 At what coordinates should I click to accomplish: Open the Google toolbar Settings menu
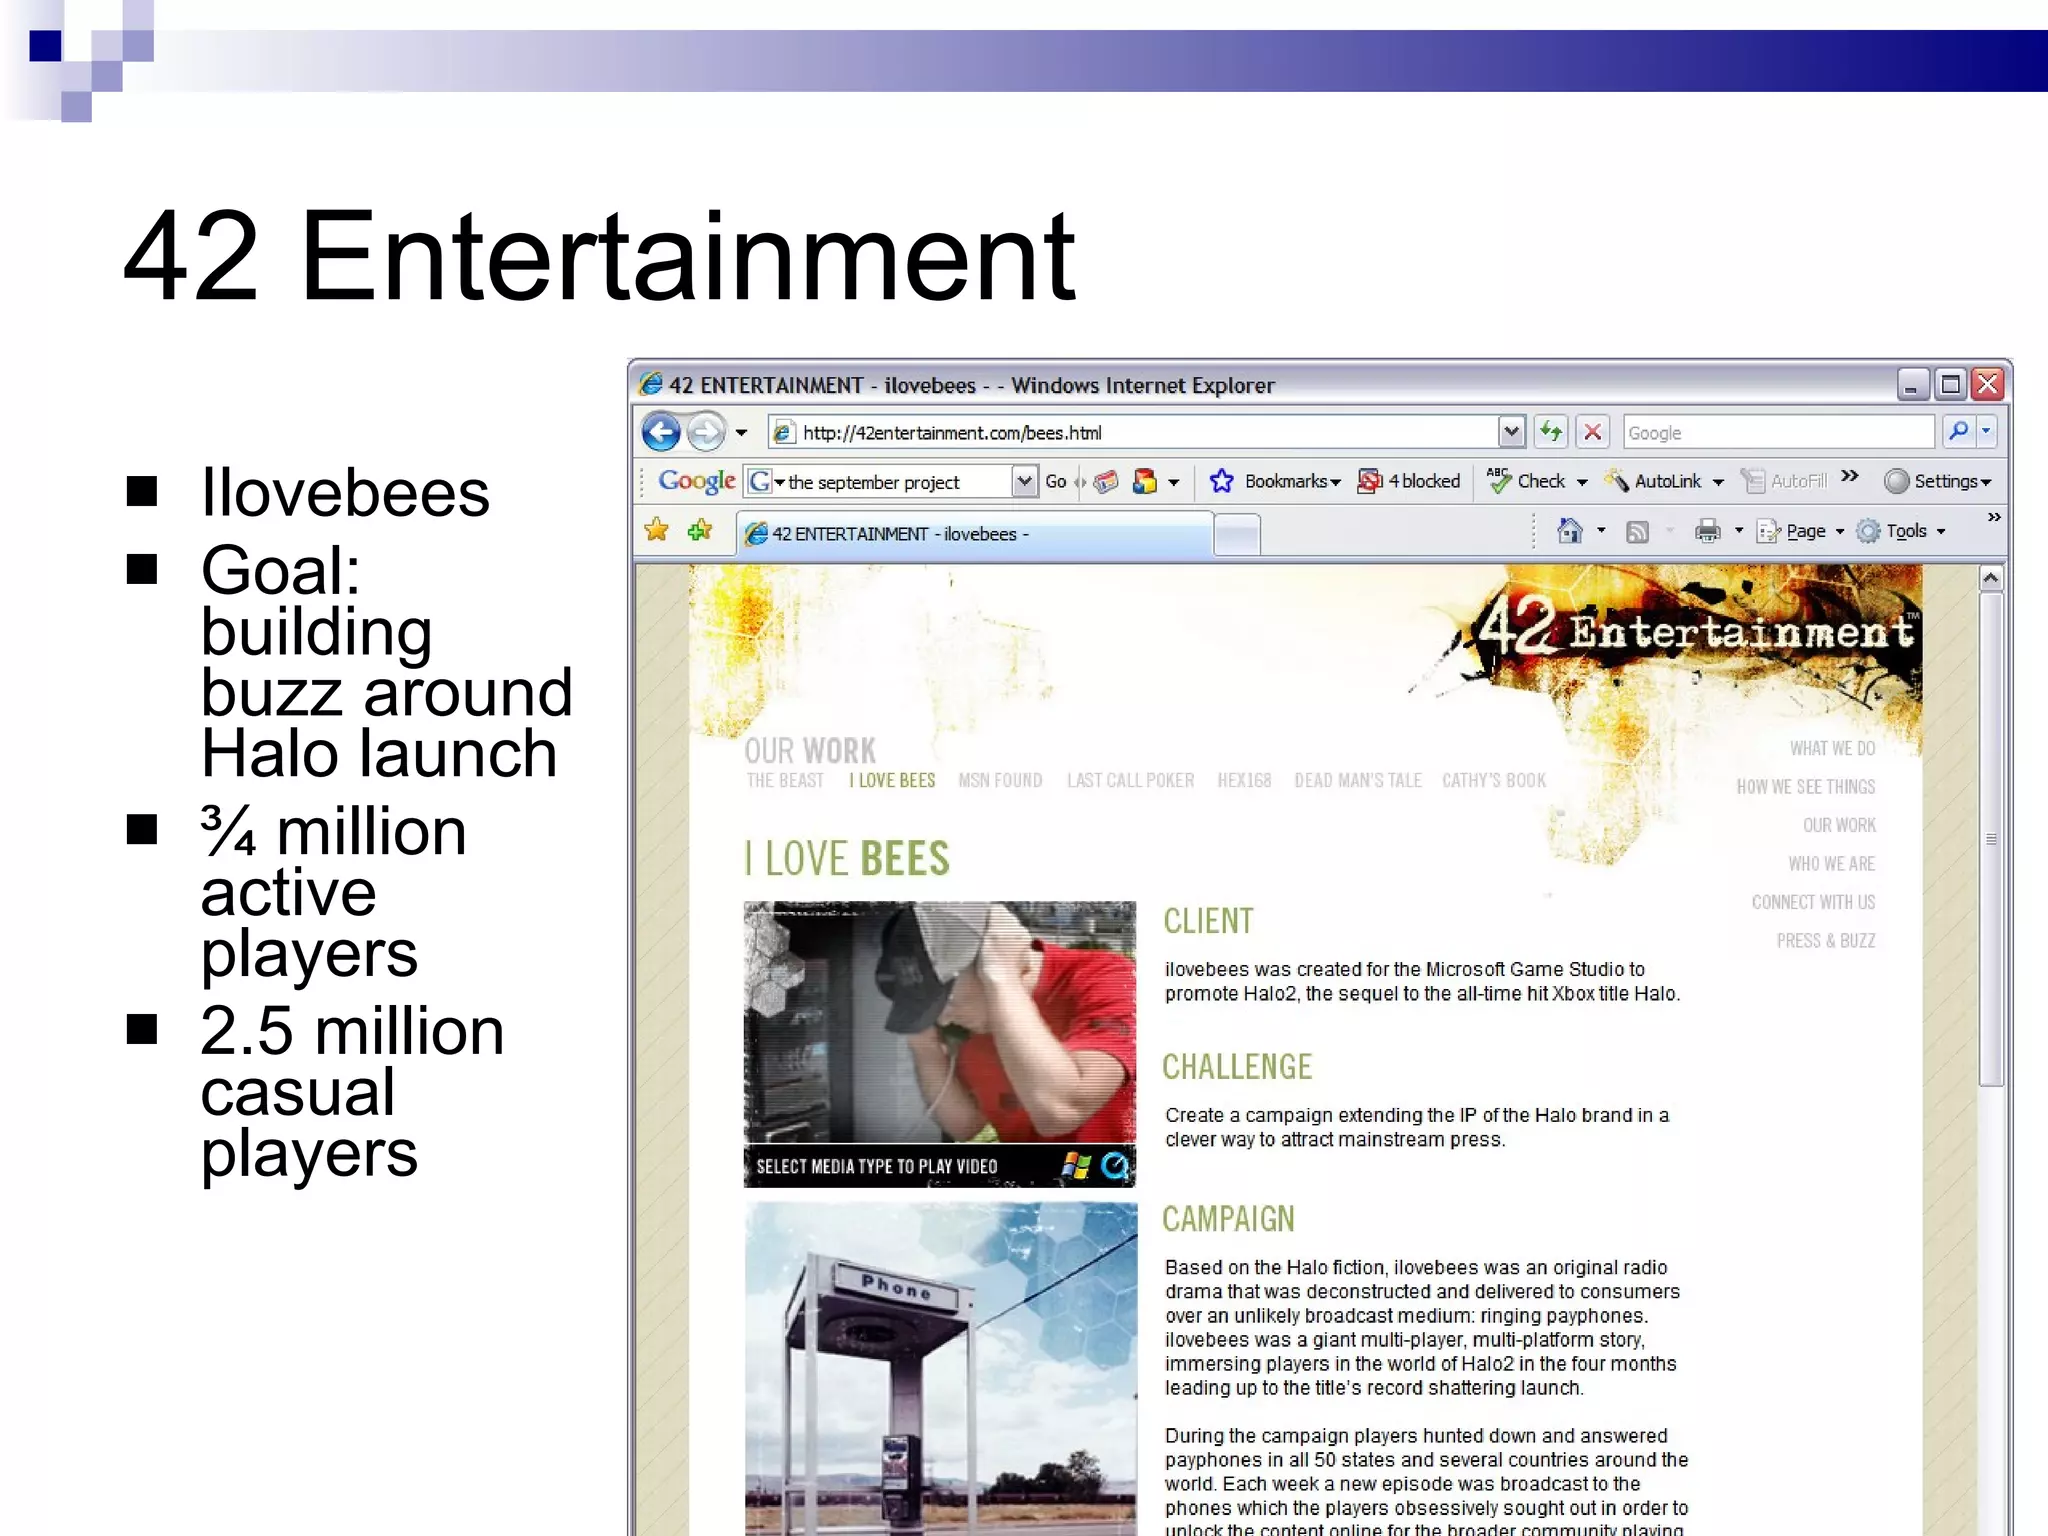tap(1938, 482)
